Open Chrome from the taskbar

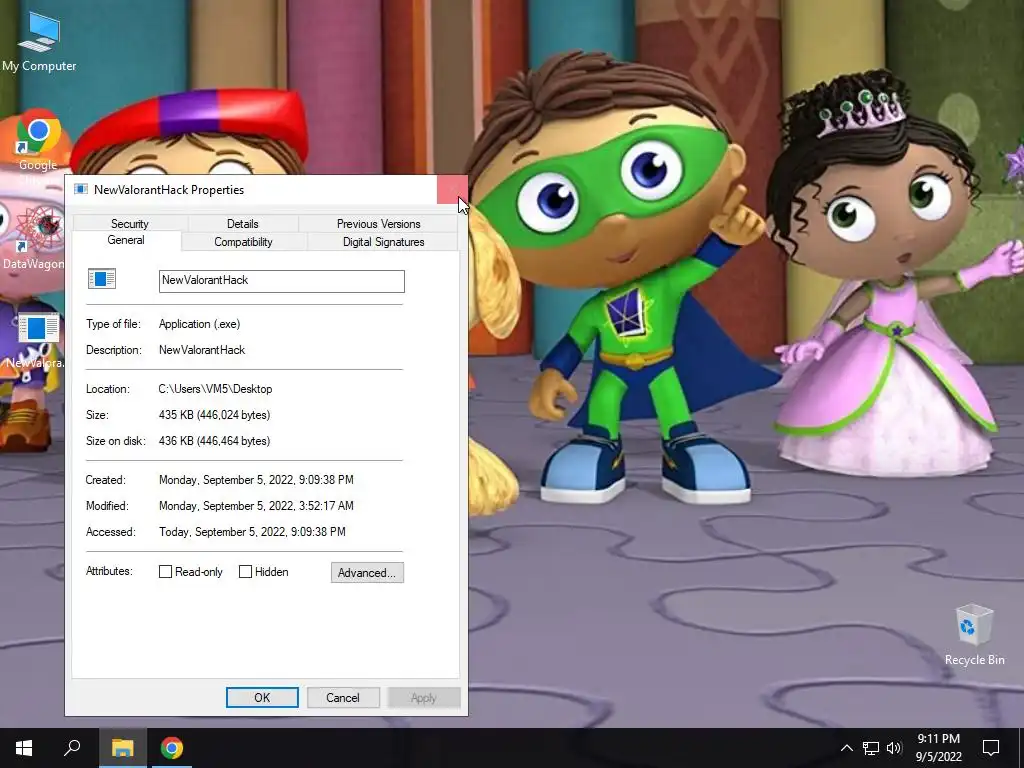[172, 748]
